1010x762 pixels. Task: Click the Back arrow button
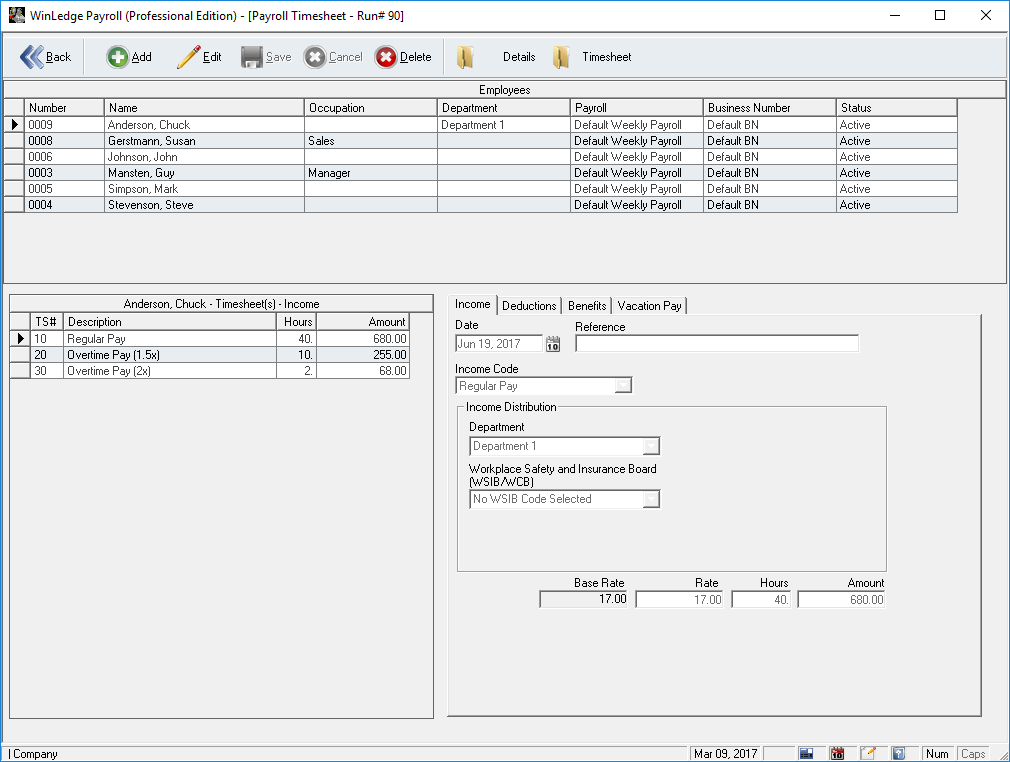click(x=46, y=57)
